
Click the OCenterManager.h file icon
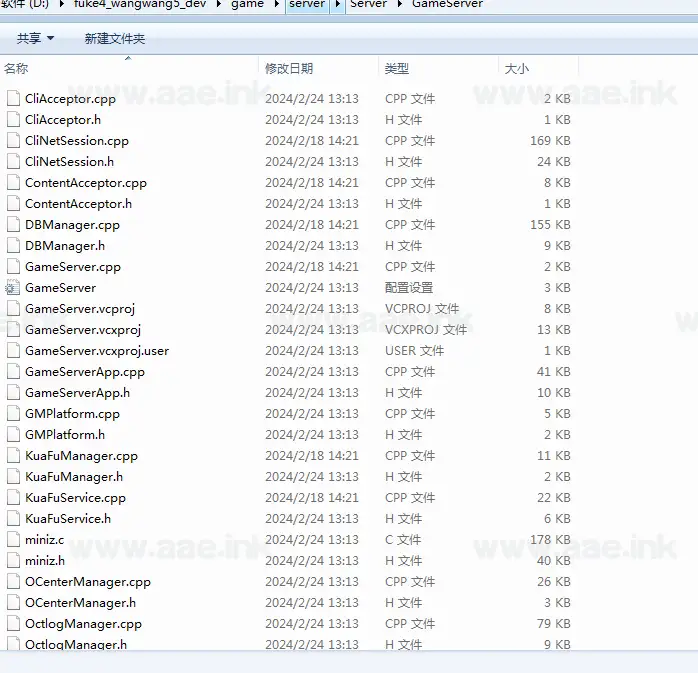(x=13, y=602)
